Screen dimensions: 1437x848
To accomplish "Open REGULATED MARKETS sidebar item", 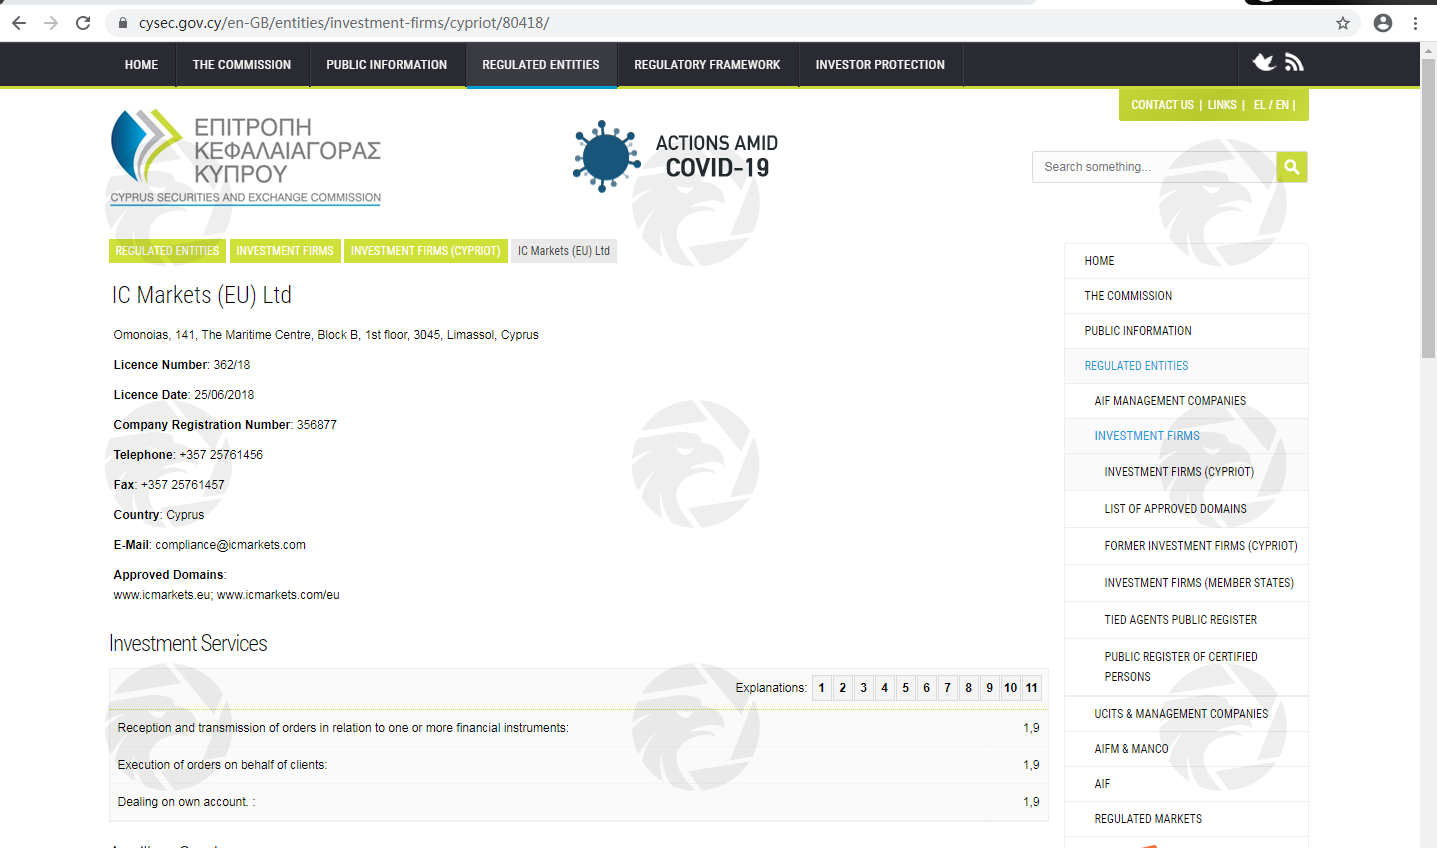I will click(x=1186, y=819).
